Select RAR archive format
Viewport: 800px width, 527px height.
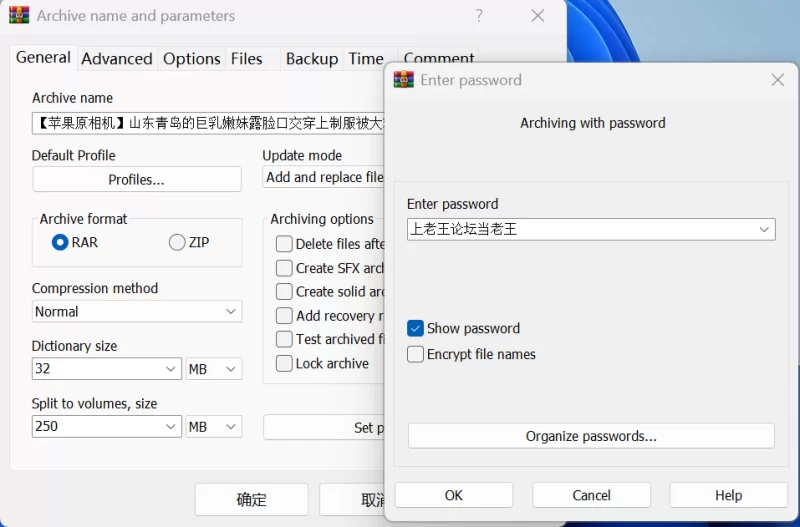coord(60,242)
